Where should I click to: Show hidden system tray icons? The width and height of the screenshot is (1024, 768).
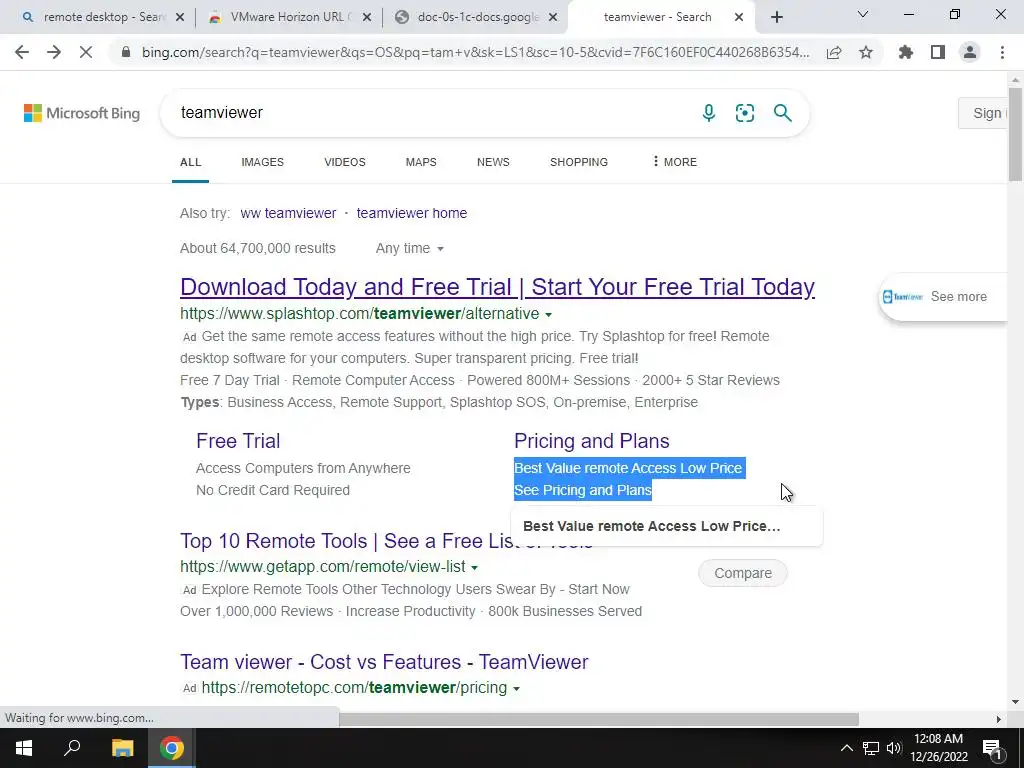click(846, 748)
